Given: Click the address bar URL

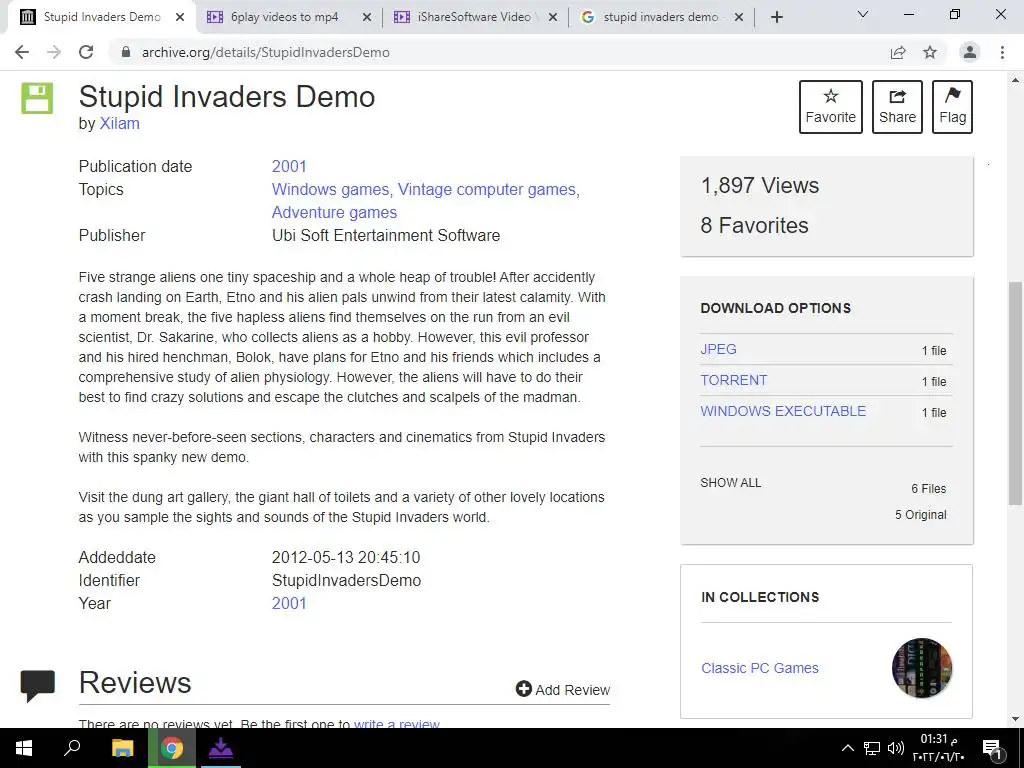Looking at the screenshot, I should click(265, 52).
